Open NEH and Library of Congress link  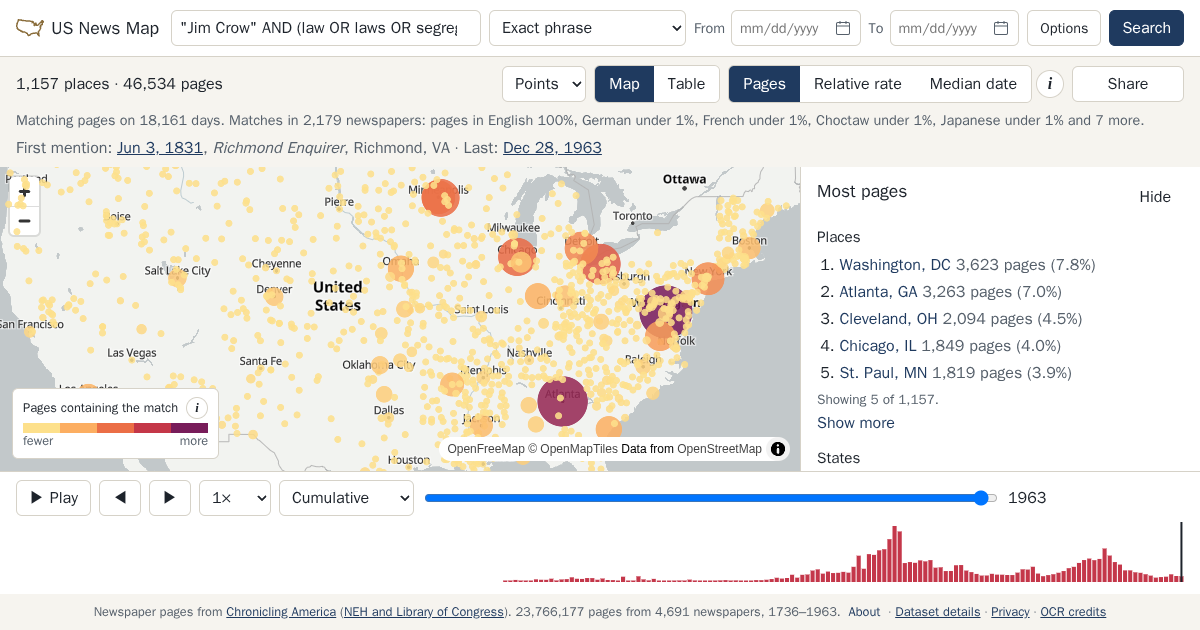click(x=424, y=612)
